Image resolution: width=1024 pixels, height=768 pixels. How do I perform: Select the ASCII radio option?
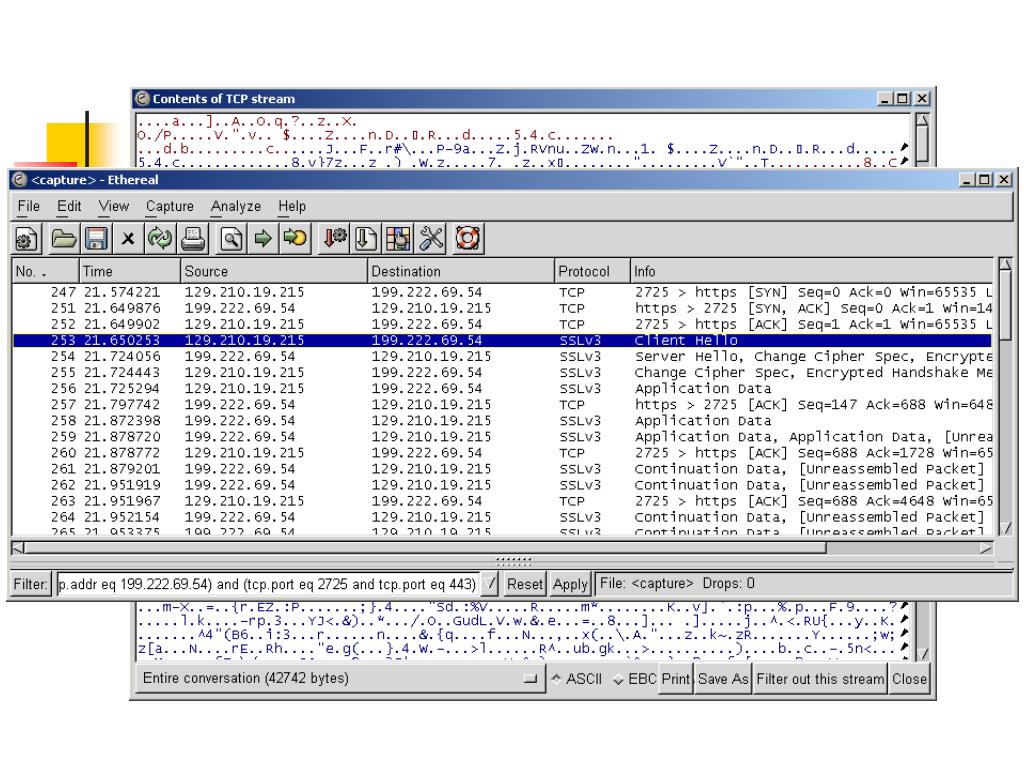coord(577,679)
